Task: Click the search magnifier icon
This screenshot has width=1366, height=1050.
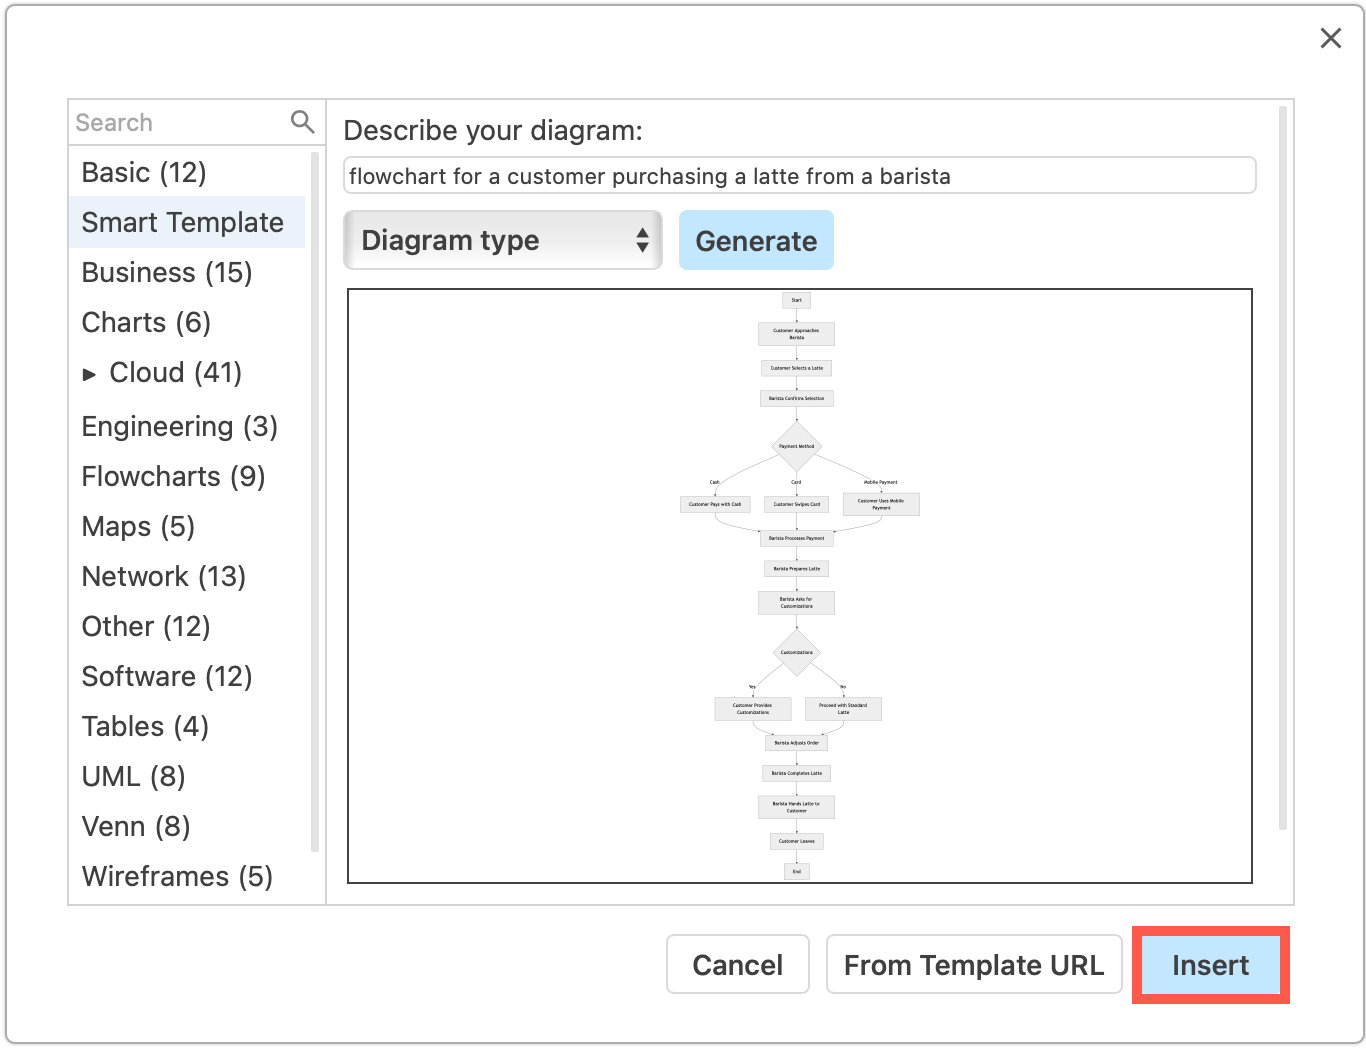Action: (301, 121)
